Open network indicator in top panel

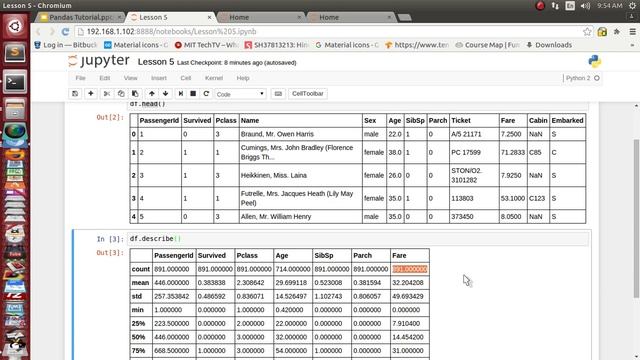click(x=555, y=6)
